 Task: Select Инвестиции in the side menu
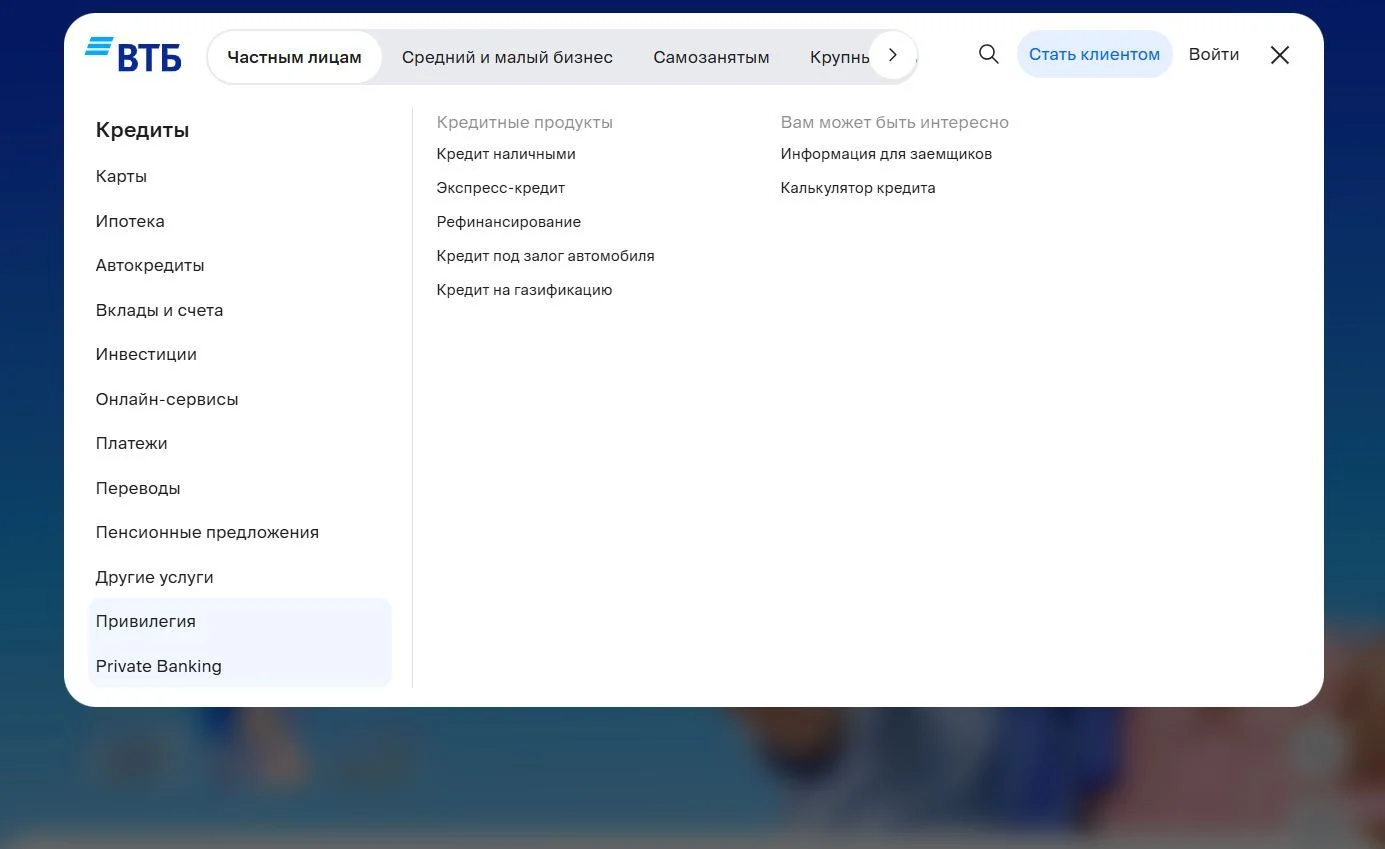(x=146, y=354)
